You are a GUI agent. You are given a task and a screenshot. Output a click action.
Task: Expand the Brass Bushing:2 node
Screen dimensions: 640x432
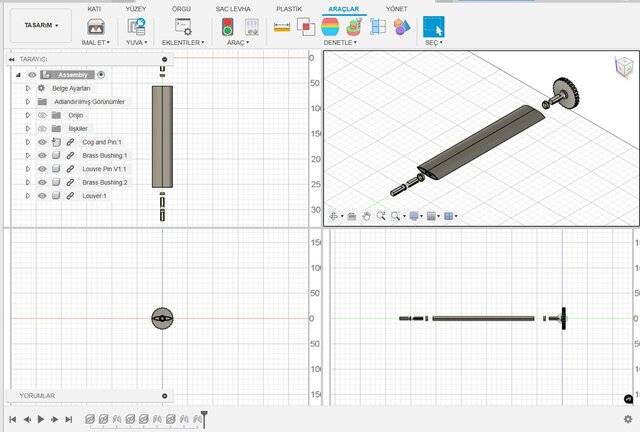[28, 183]
